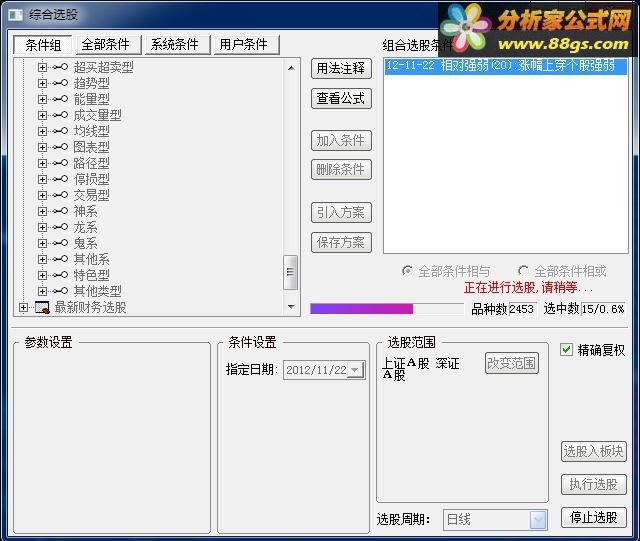Image resolution: width=640 pixels, height=541 pixels.
Task: Open the 选股周期 日线 dropdown
Action: 538,520
